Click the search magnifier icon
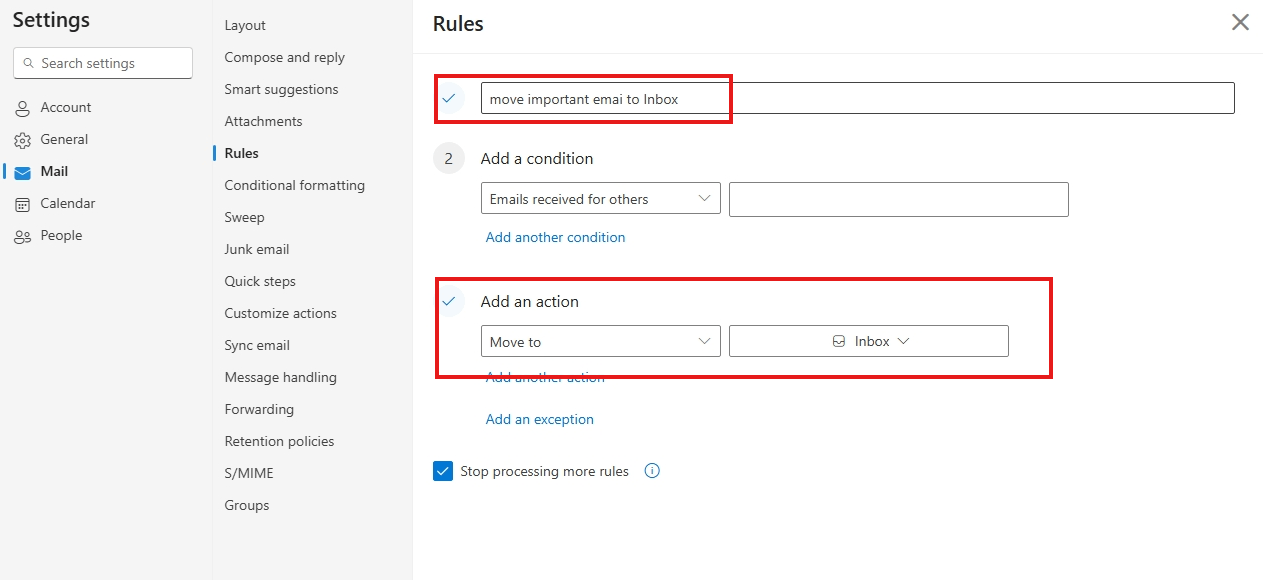 tap(31, 63)
